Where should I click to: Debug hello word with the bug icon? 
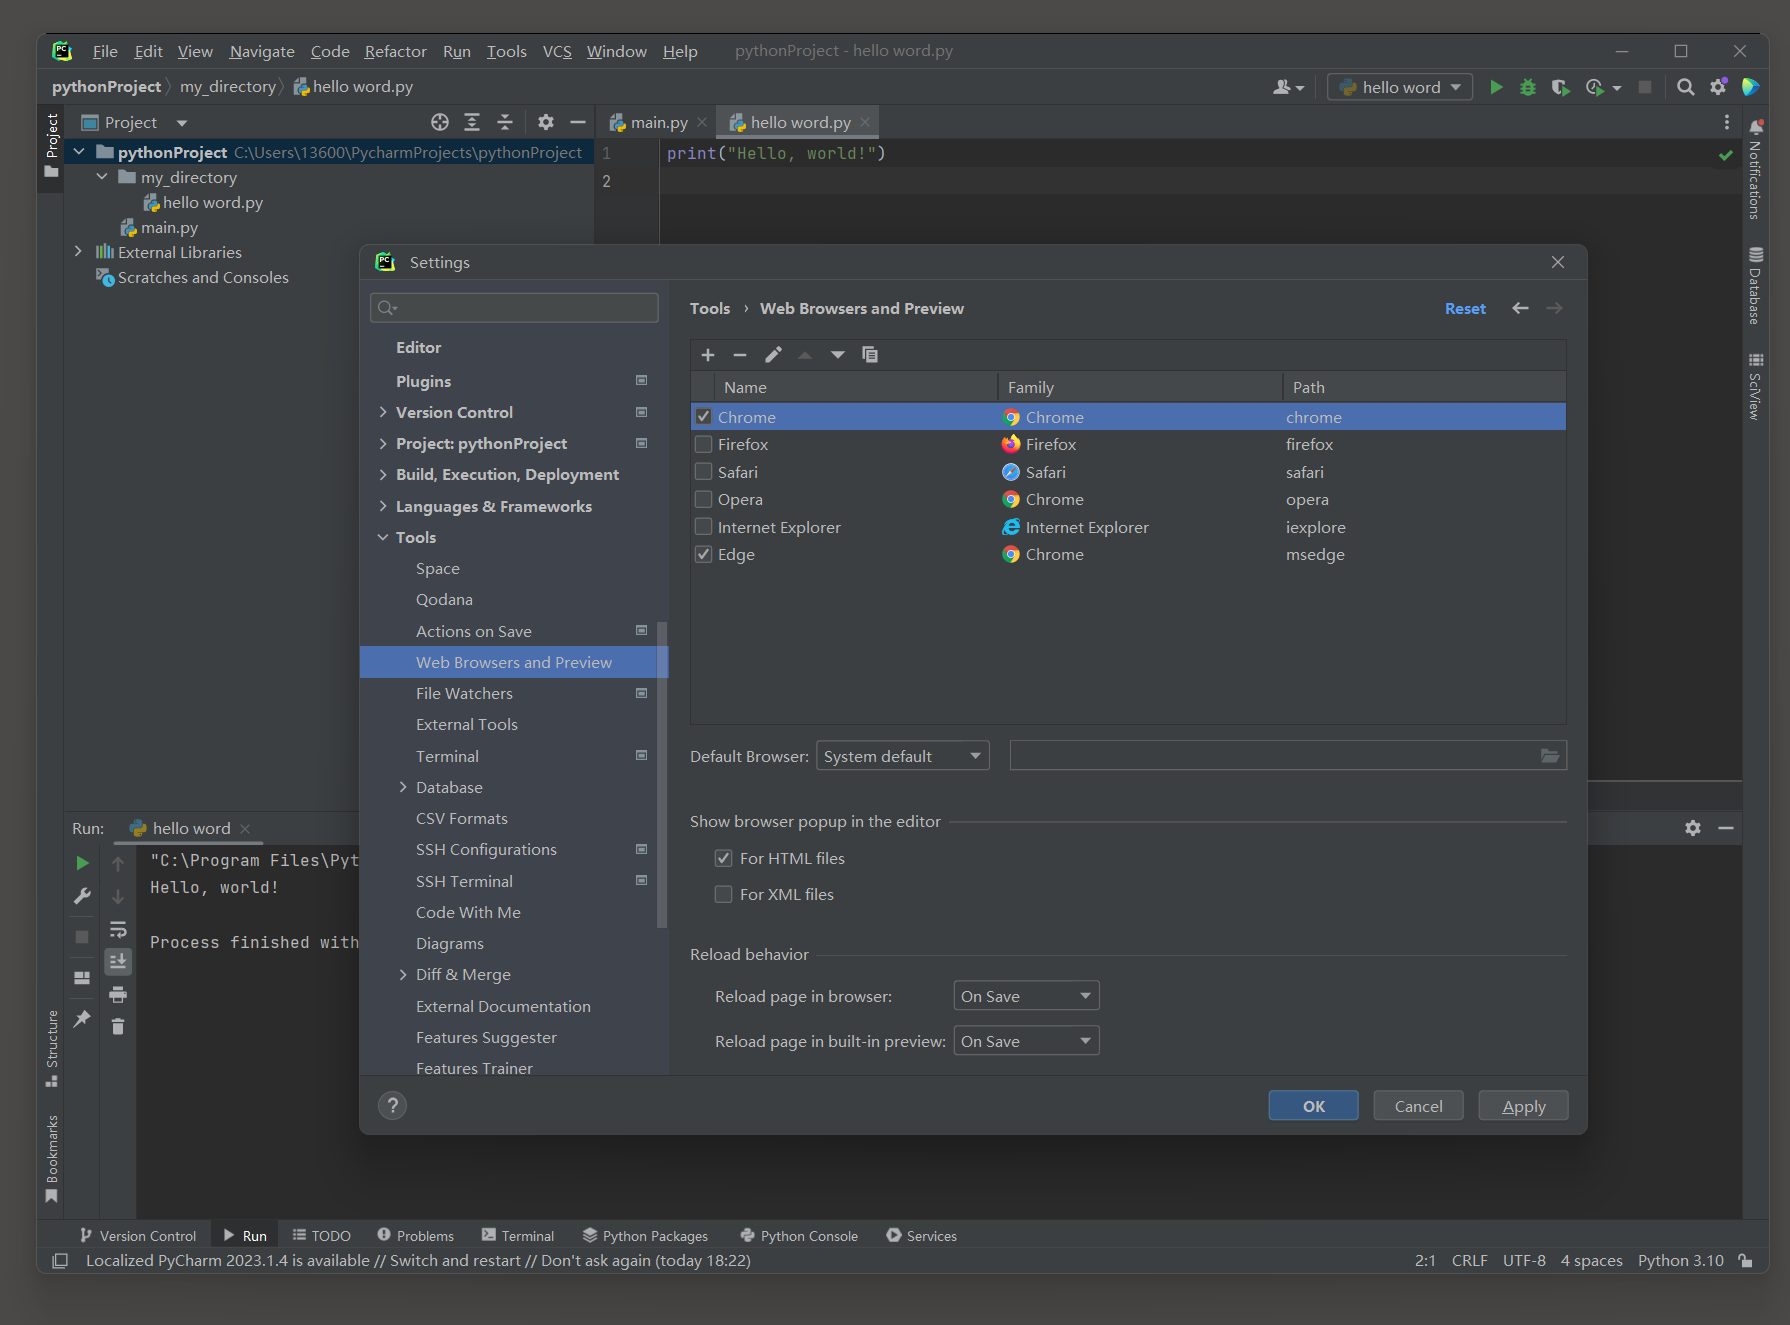[x=1527, y=87]
